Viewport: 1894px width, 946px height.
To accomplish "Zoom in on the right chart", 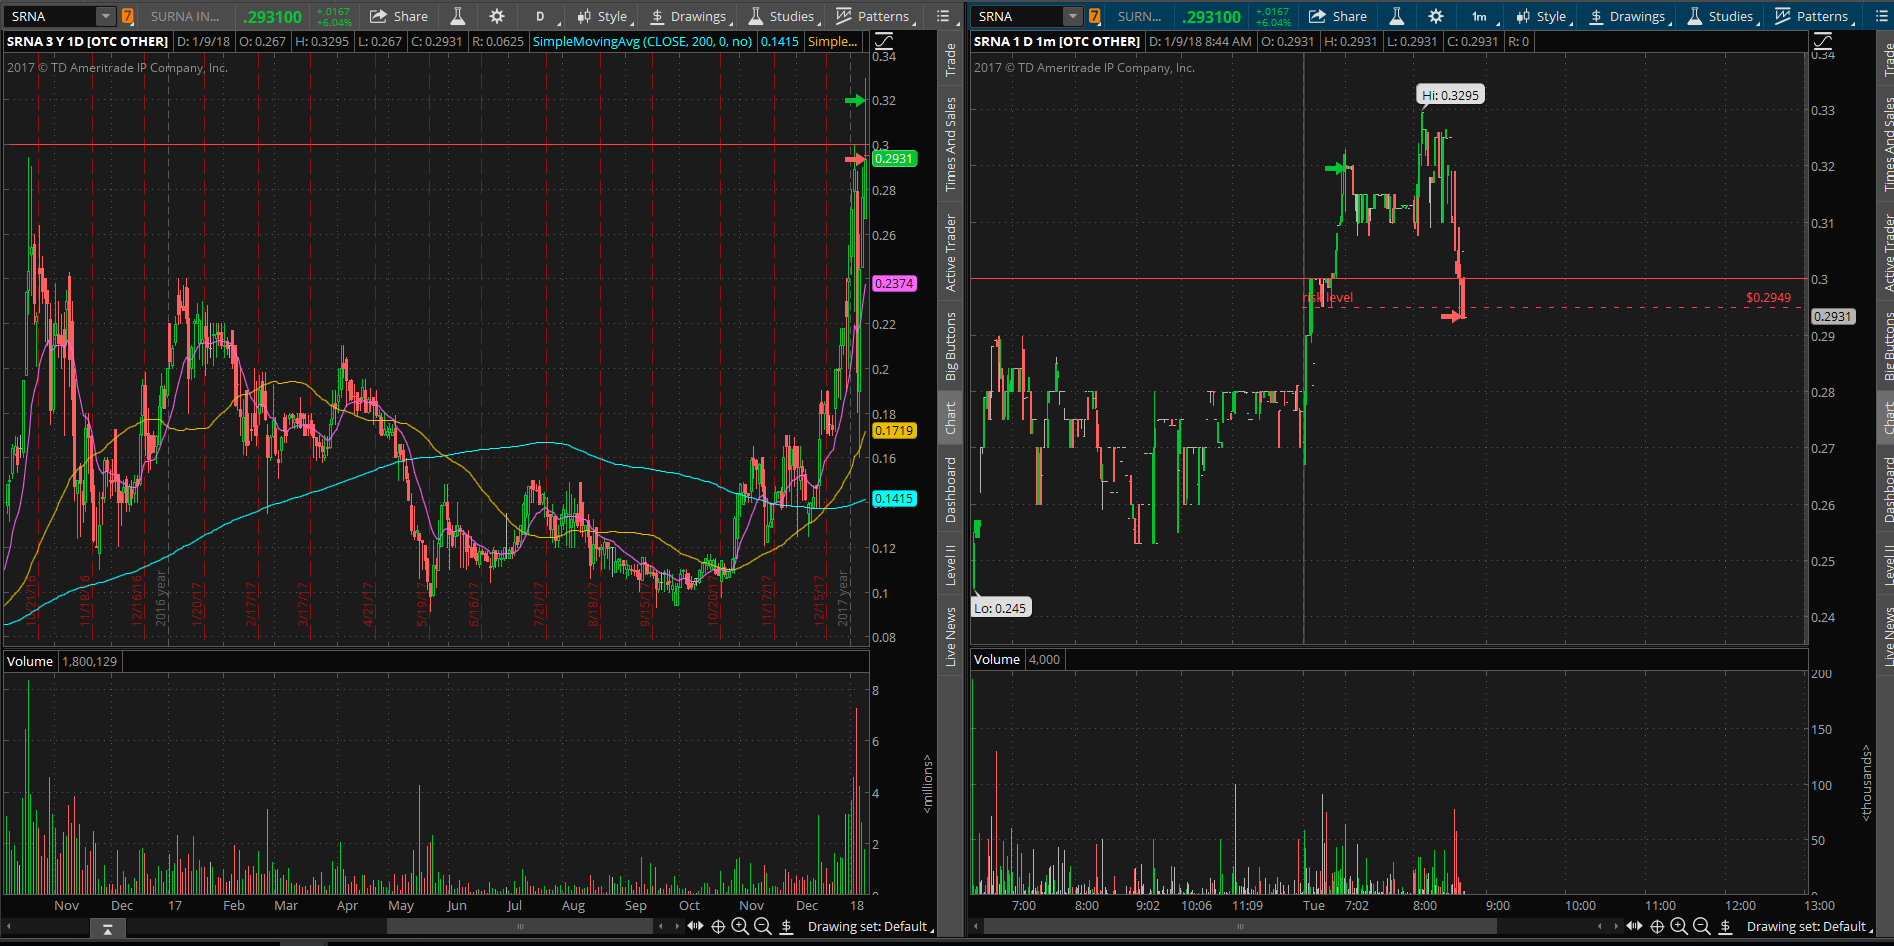I will pyautogui.click(x=1679, y=926).
